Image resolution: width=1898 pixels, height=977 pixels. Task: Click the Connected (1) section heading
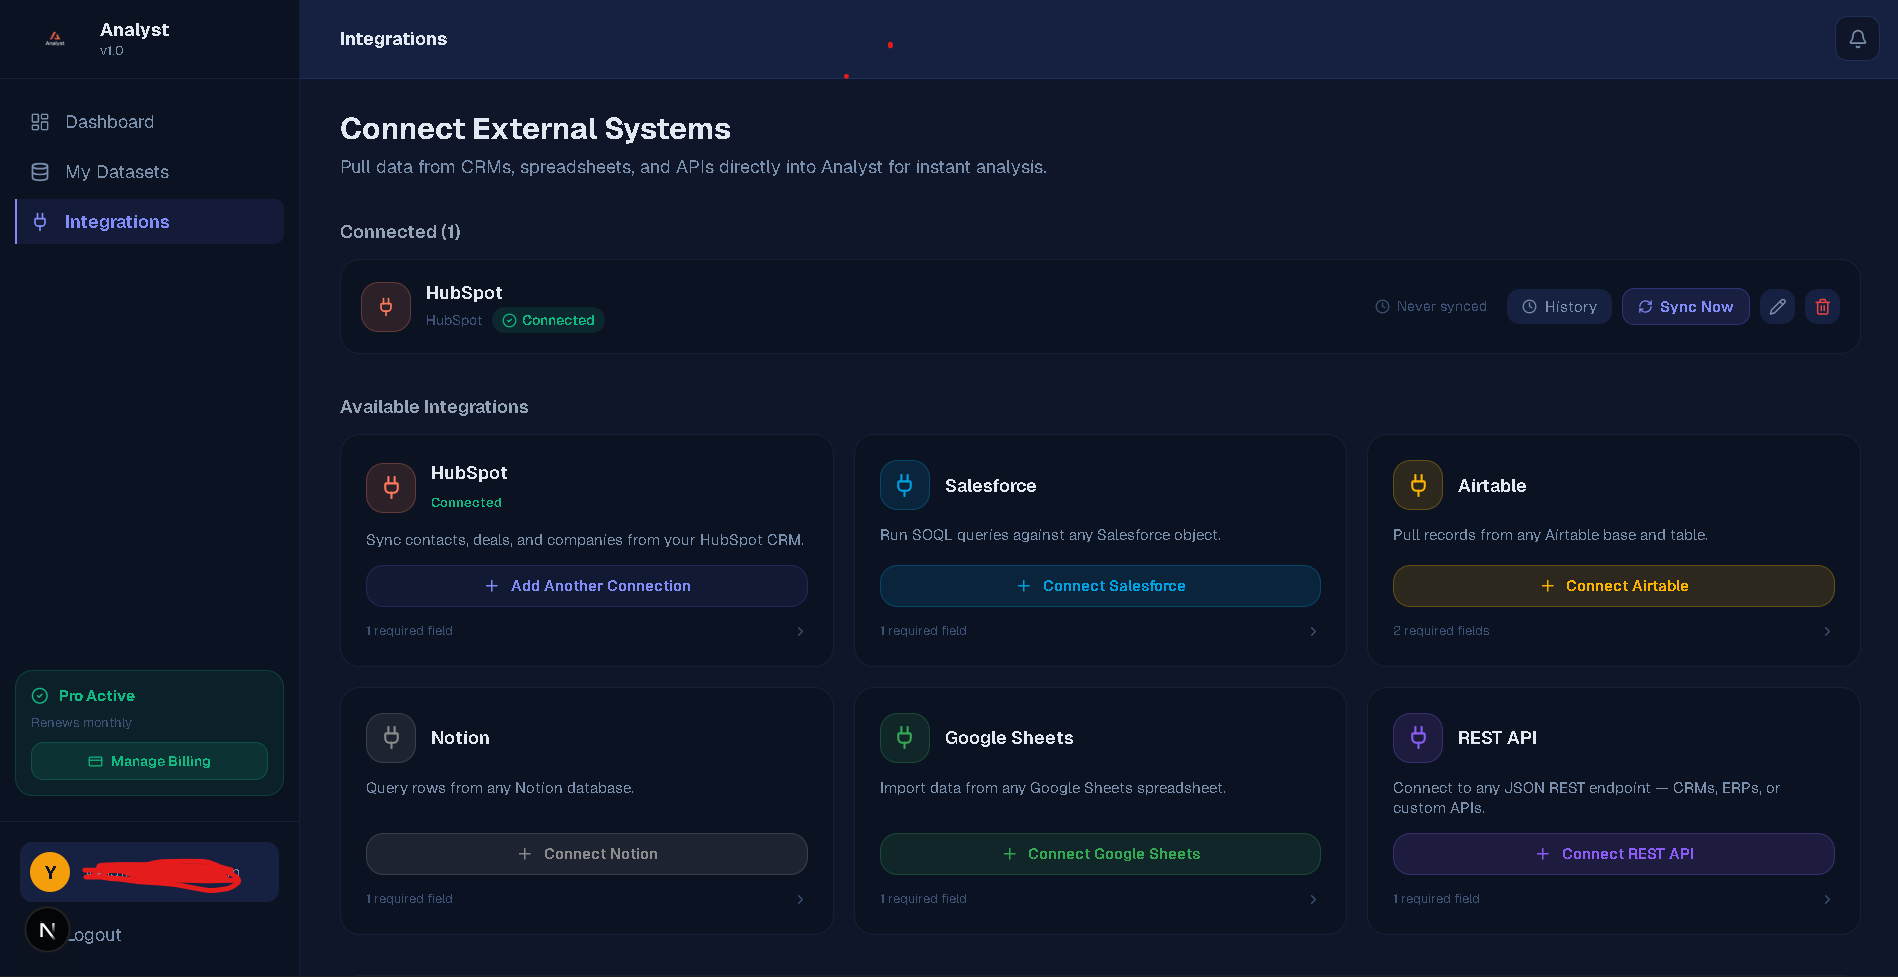[400, 232]
